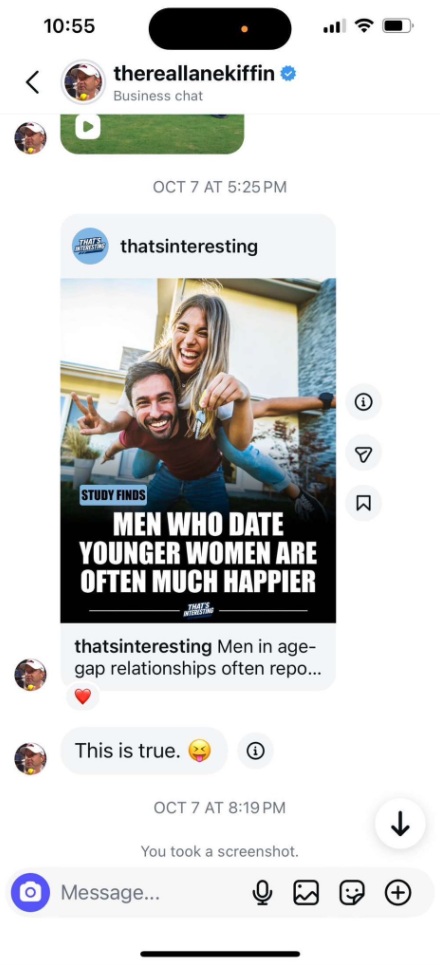Open the camera from message bar
Viewport: 440px width, 965px height.
30,892
